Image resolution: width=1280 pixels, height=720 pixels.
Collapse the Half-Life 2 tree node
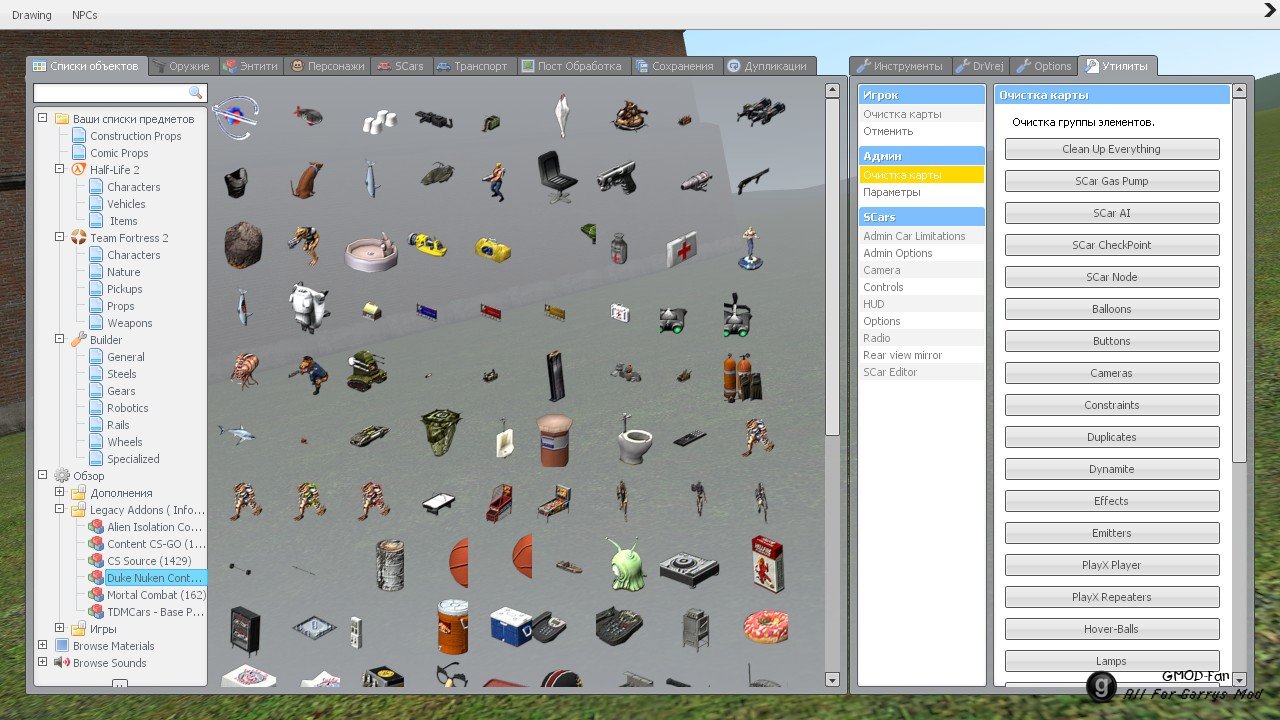(60, 169)
